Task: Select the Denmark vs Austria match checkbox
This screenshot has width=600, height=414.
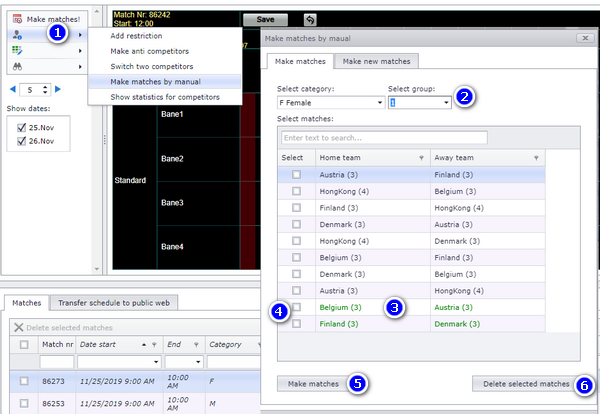Action: 296,224
